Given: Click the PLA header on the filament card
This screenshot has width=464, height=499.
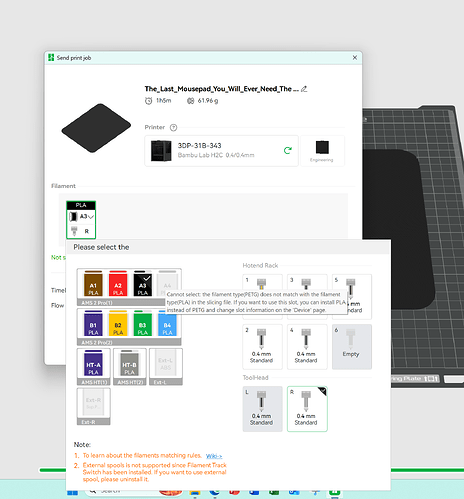Looking at the screenshot, I should (81, 205).
